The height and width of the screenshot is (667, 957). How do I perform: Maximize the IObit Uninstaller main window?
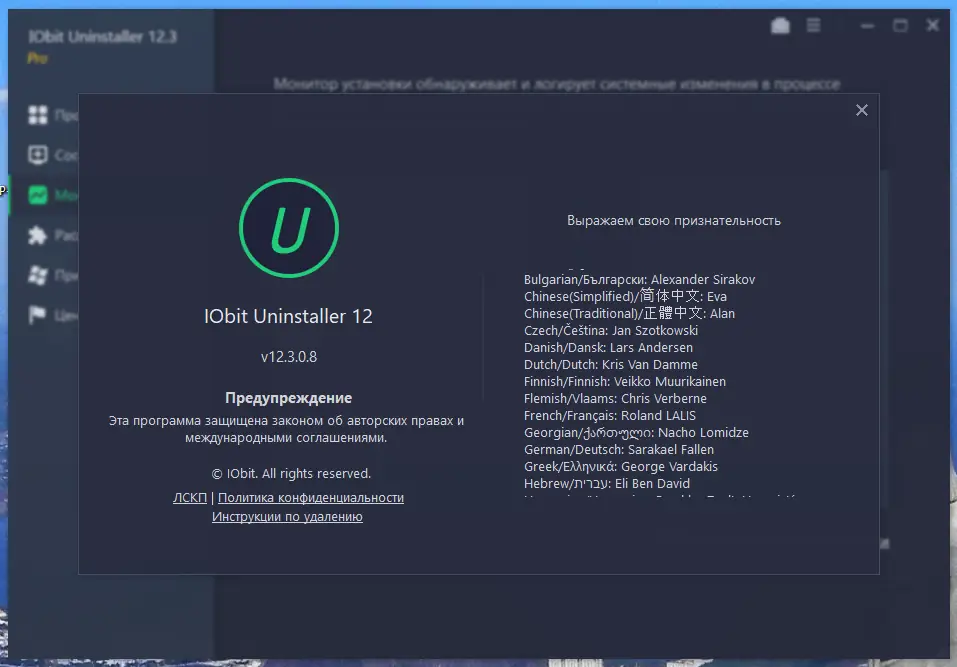[900, 26]
